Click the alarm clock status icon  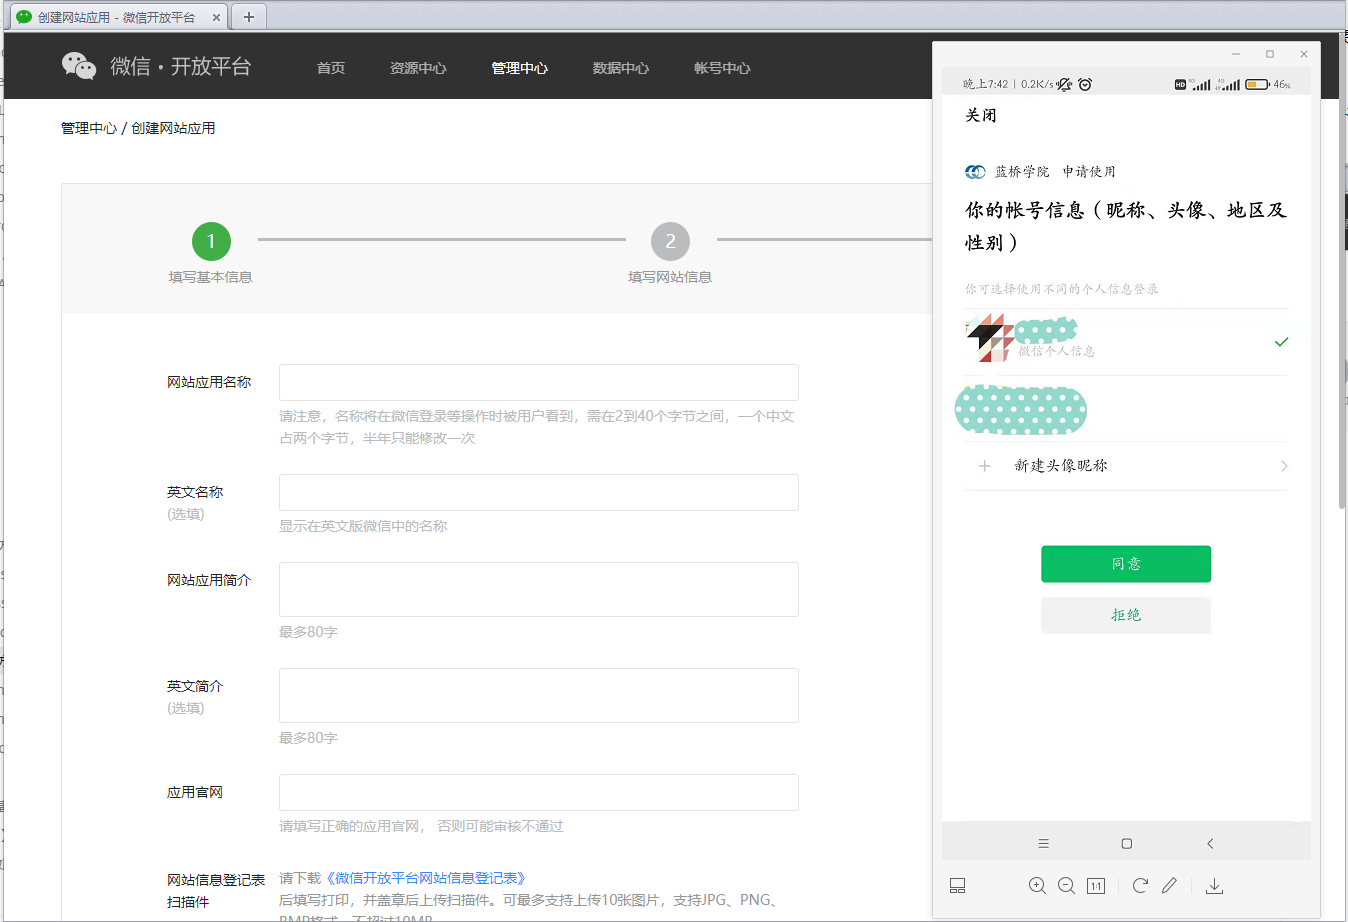1086,84
